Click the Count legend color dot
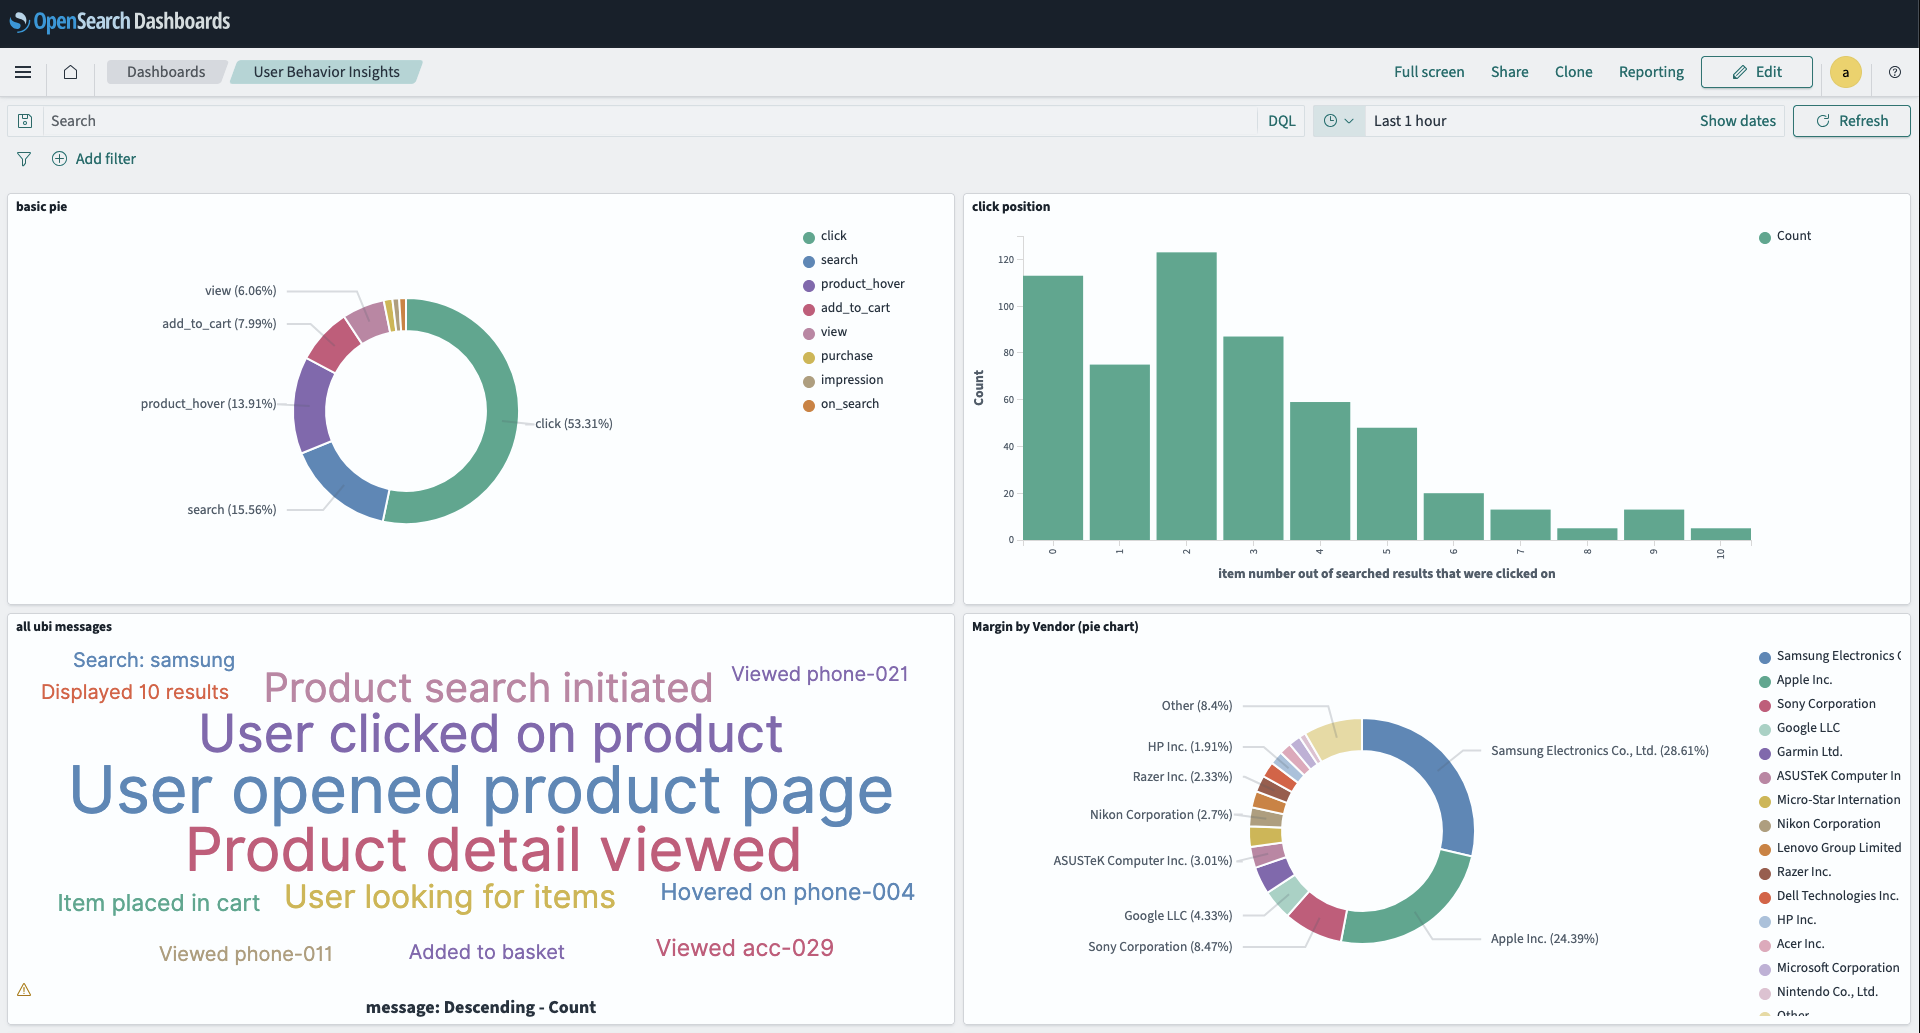The height and width of the screenshot is (1033, 1920). click(x=1765, y=237)
